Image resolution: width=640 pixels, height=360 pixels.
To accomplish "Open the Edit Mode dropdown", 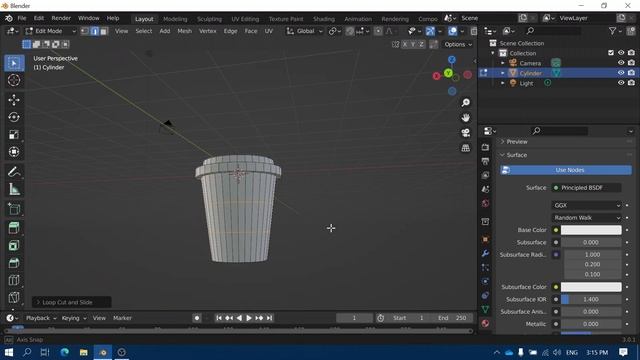I will (51, 31).
